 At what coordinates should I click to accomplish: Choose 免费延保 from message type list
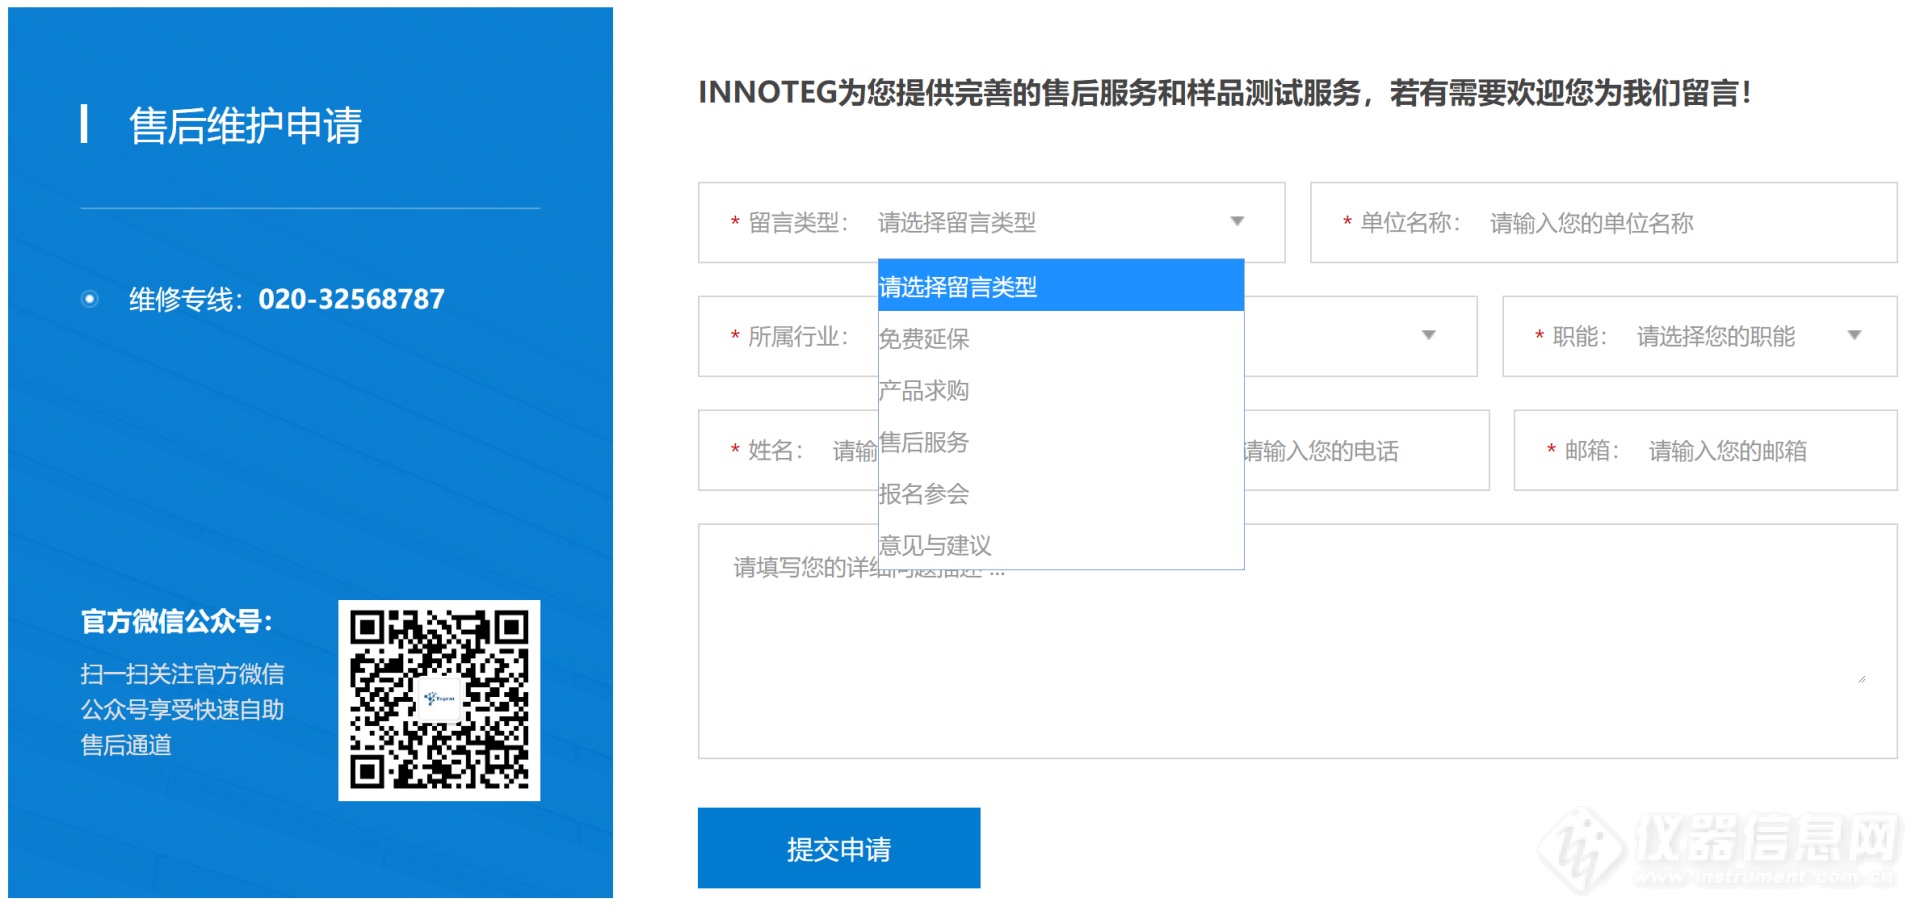coord(1061,338)
